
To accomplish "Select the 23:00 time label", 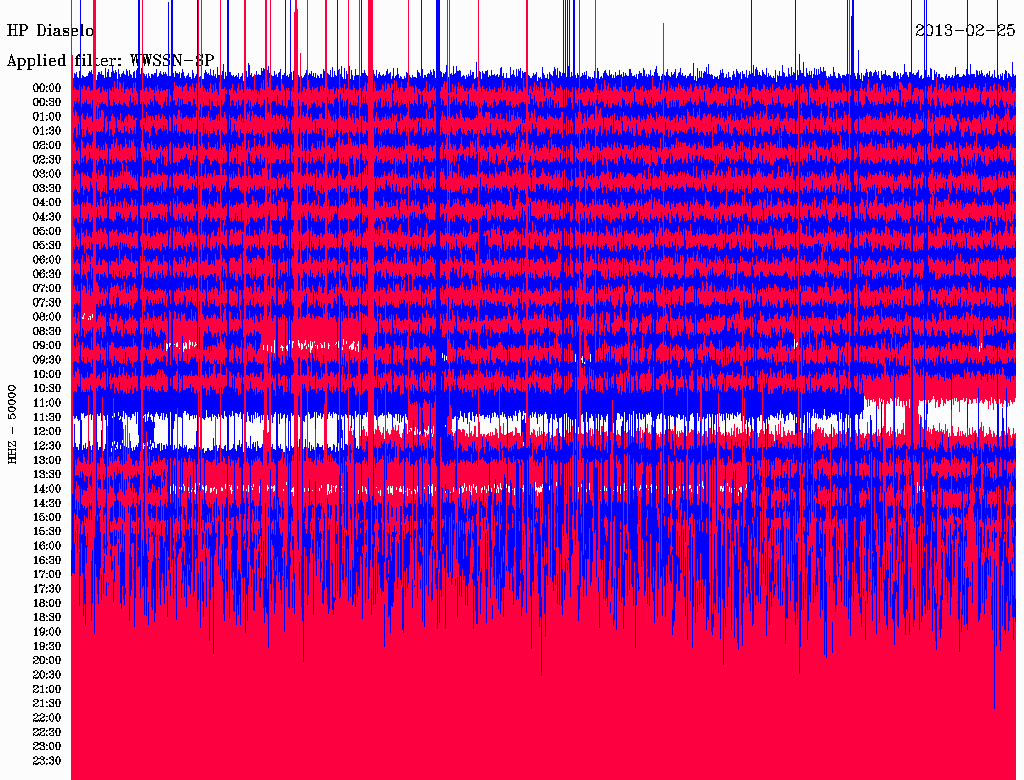I will (x=47, y=747).
